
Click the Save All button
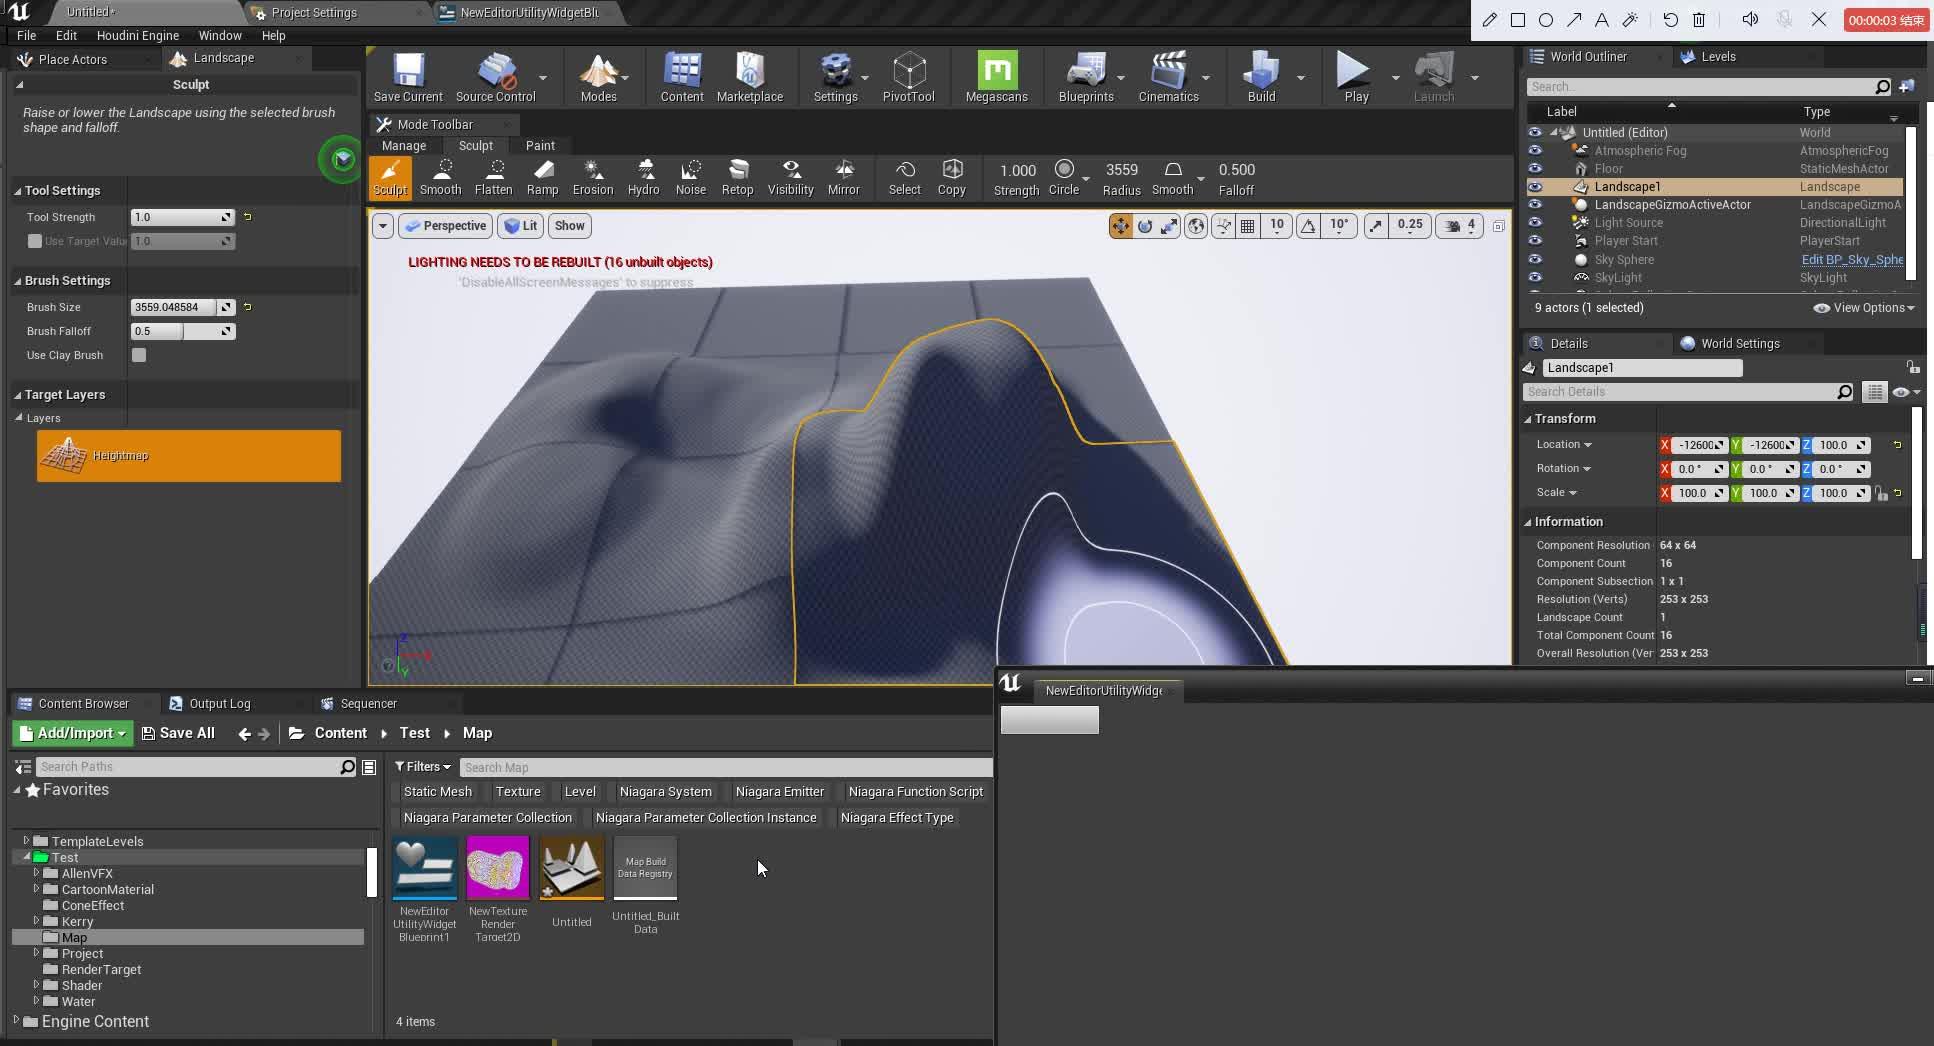178,733
